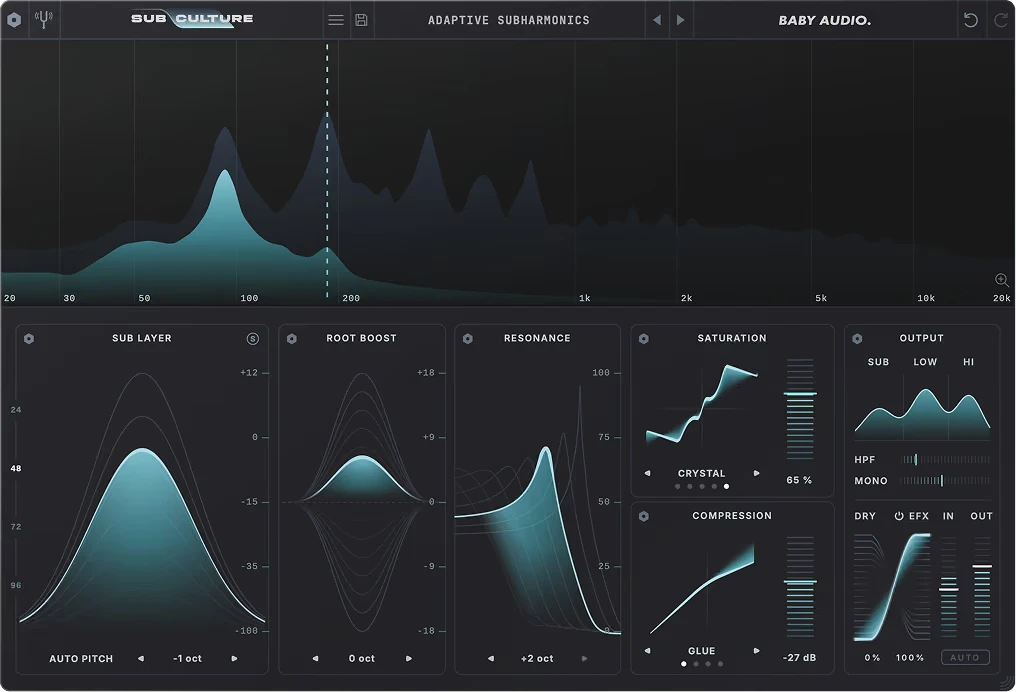Switch to previous saturation type before CRYSTAL

[647, 473]
